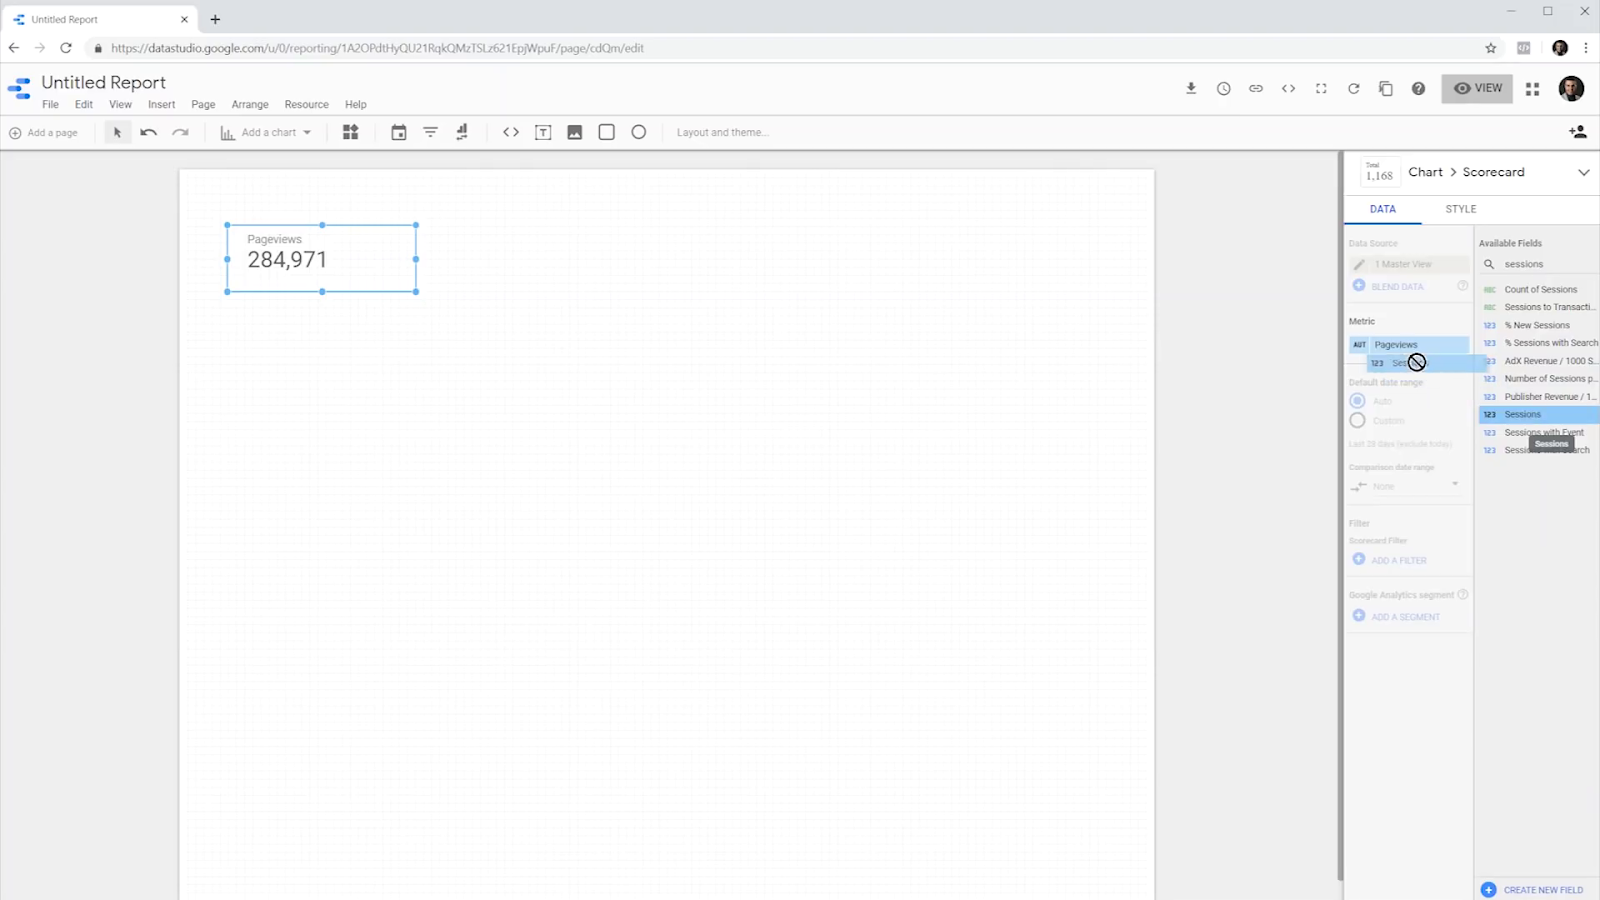Select the % New Sessions field
The height and width of the screenshot is (900, 1600).
click(x=1540, y=325)
